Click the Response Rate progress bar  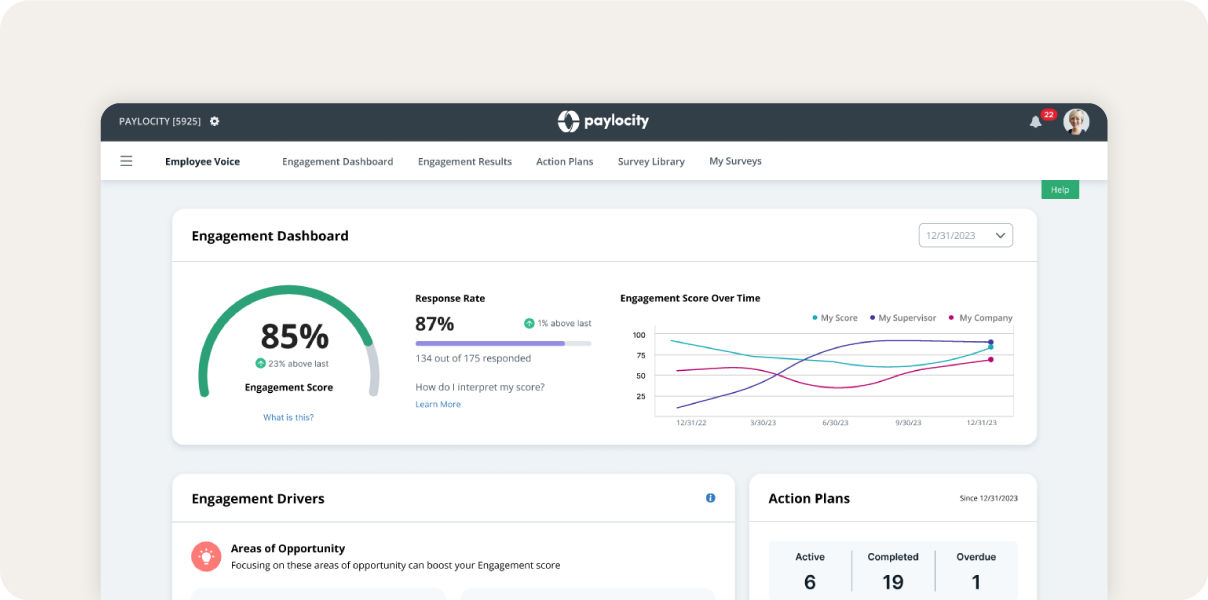[503, 343]
